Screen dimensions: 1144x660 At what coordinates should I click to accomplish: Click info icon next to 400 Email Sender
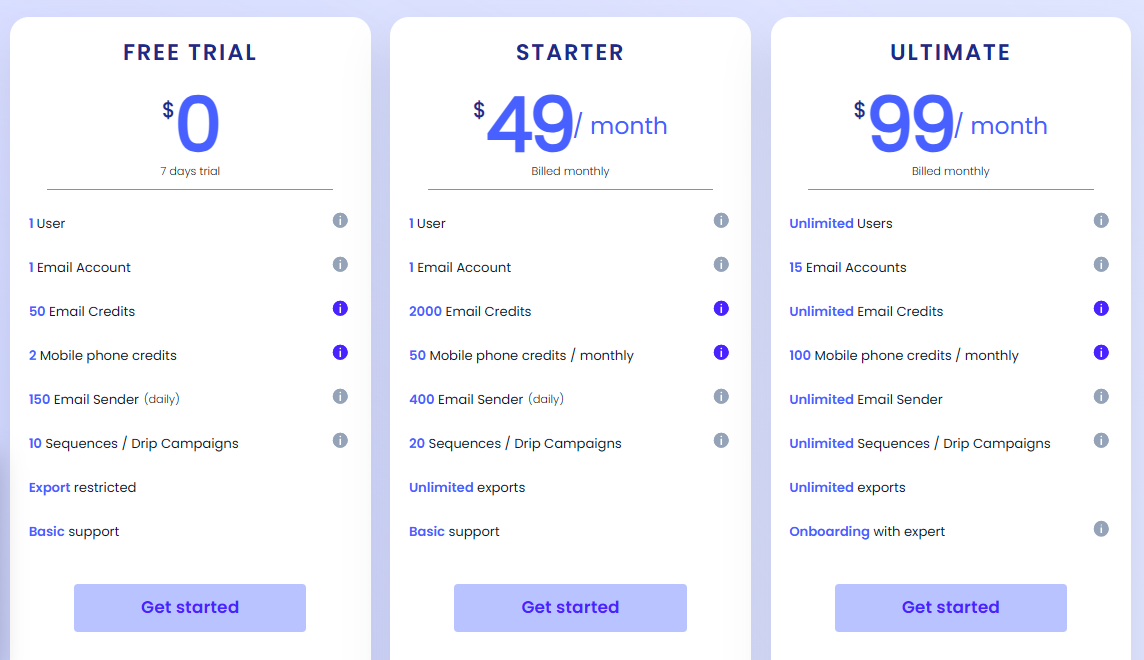point(721,396)
